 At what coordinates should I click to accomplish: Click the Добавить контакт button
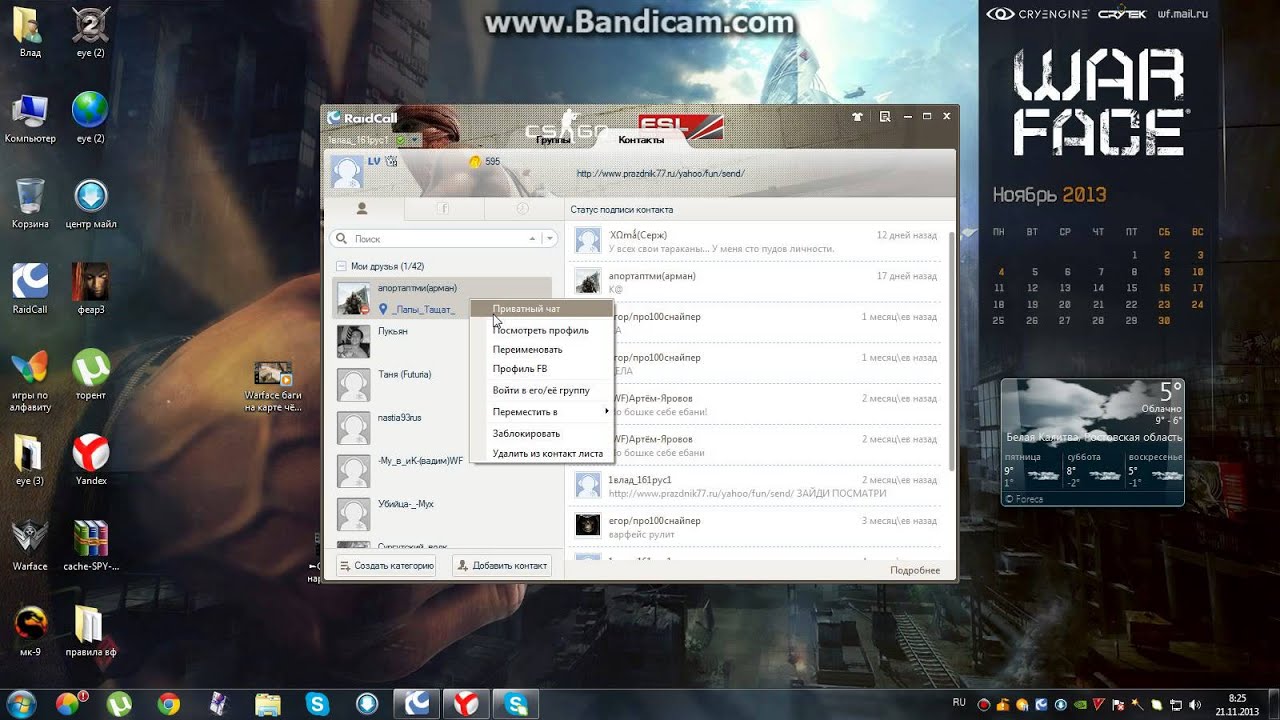[502, 566]
